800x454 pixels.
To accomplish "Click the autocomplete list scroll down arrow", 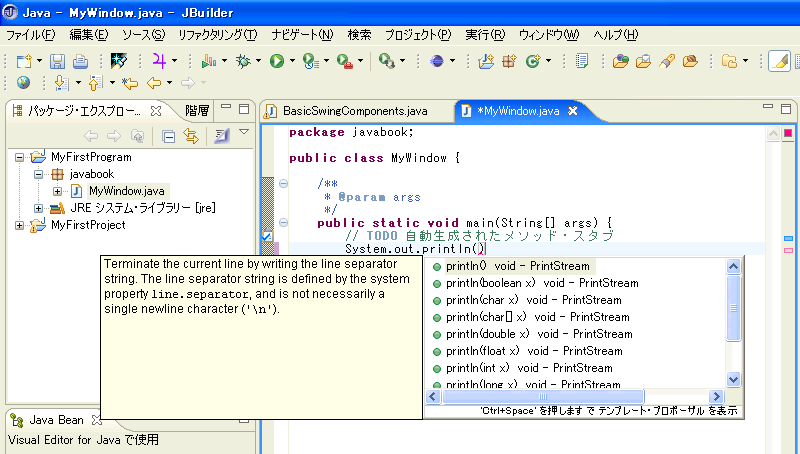I will 733,379.
